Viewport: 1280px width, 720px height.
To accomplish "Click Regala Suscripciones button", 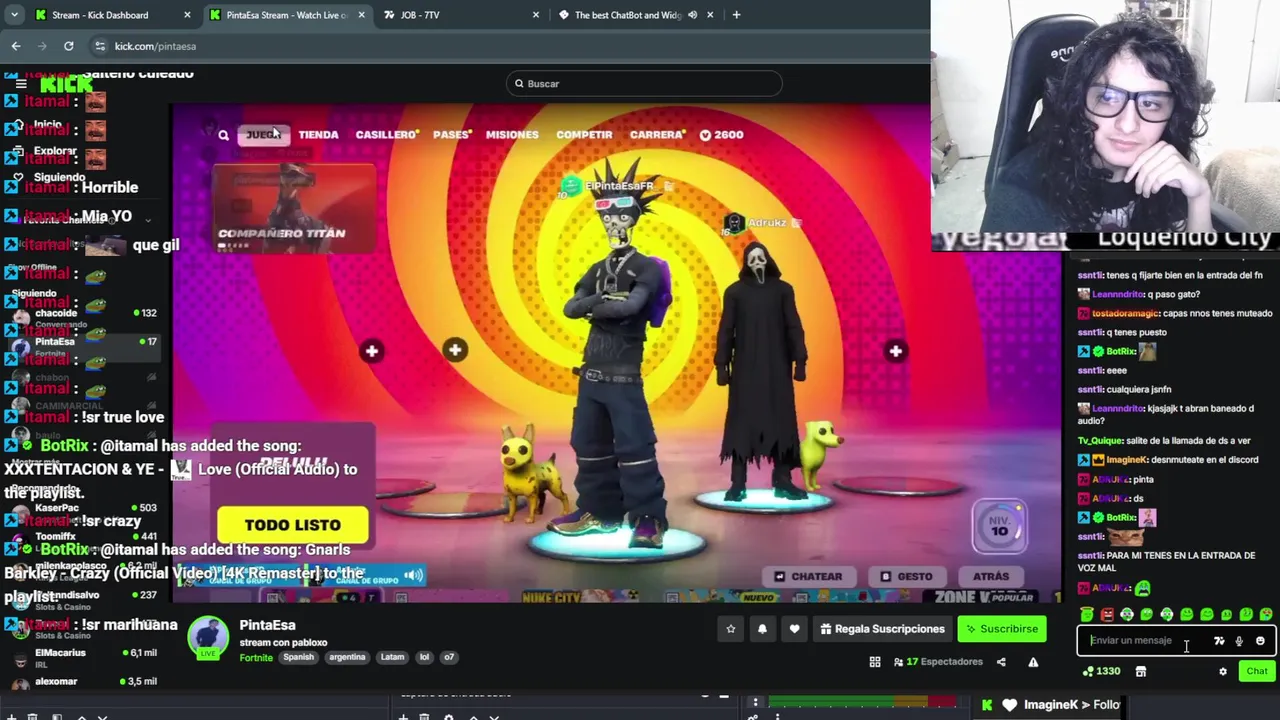I will pos(882,629).
